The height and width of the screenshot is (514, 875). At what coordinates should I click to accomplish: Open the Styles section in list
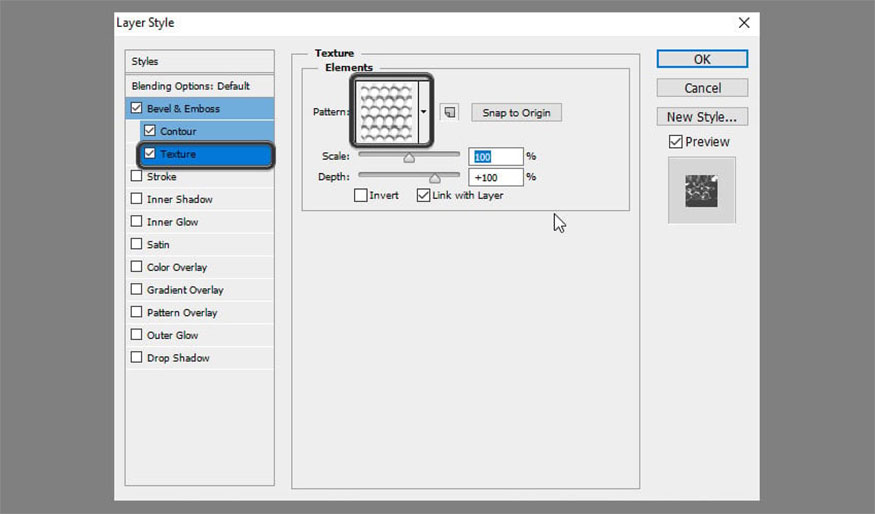(199, 62)
